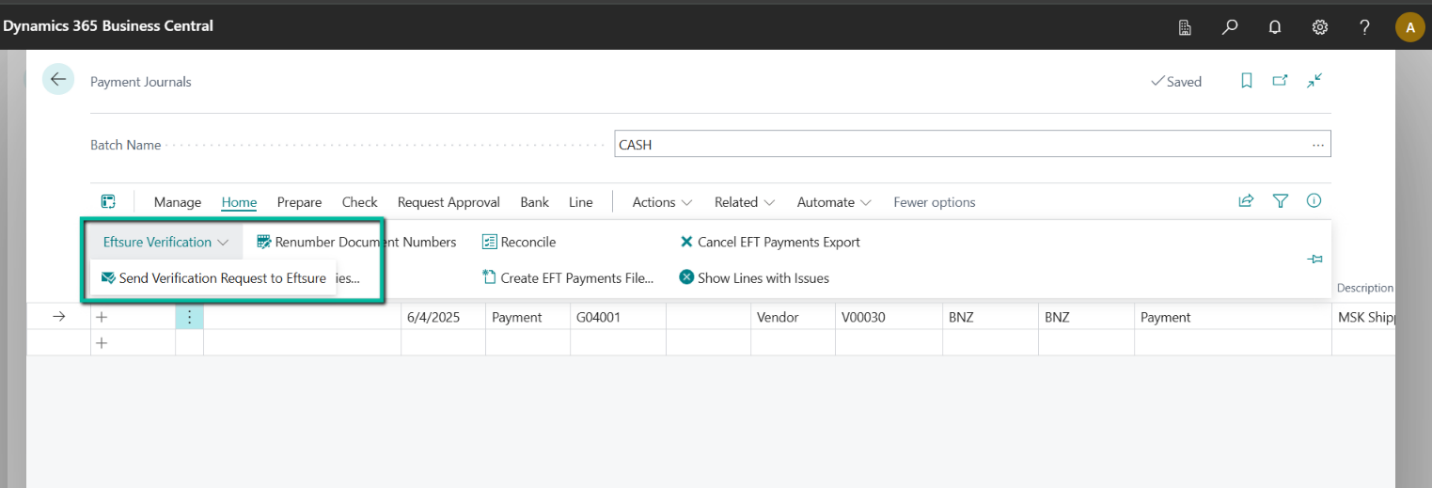
Task: Click the Reconcile action
Action: coord(518,242)
